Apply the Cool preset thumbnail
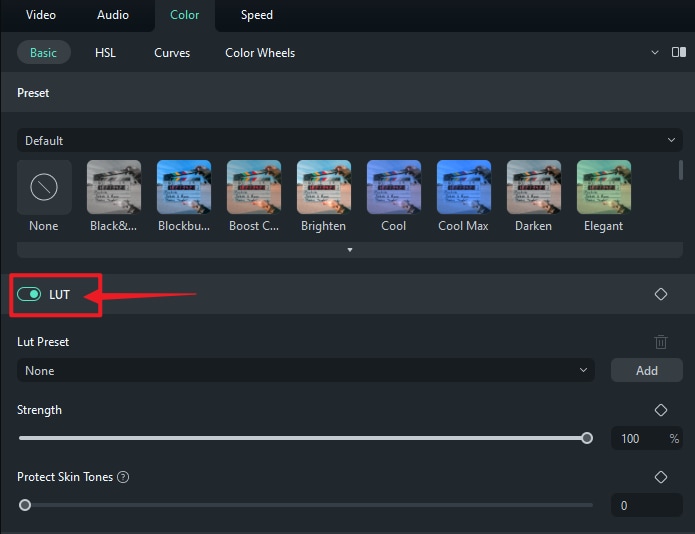695x534 pixels. point(394,187)
